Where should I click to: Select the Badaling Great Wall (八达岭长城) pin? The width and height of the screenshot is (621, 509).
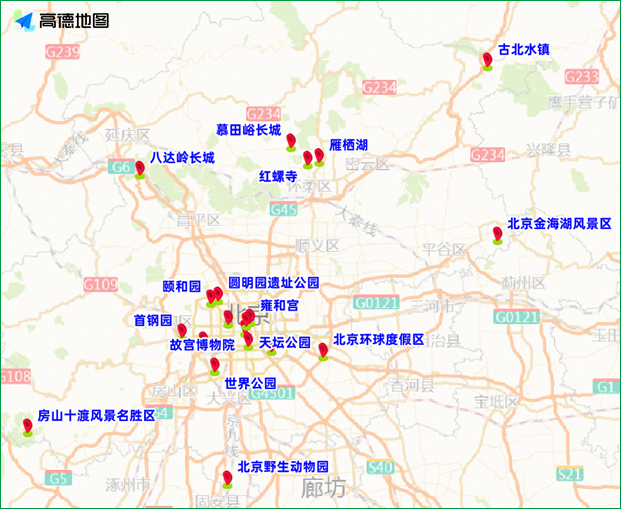tap(140, 168)
